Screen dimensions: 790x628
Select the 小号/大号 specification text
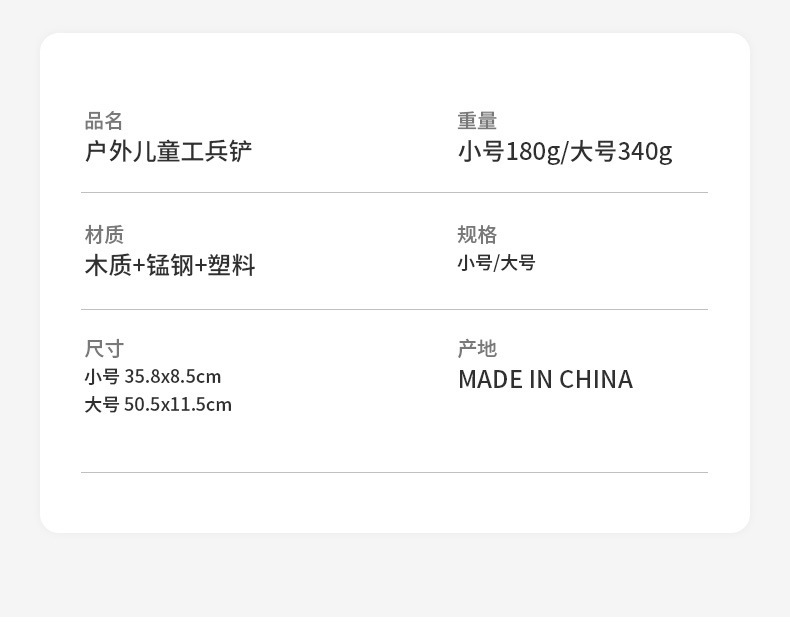coord(496,263)
